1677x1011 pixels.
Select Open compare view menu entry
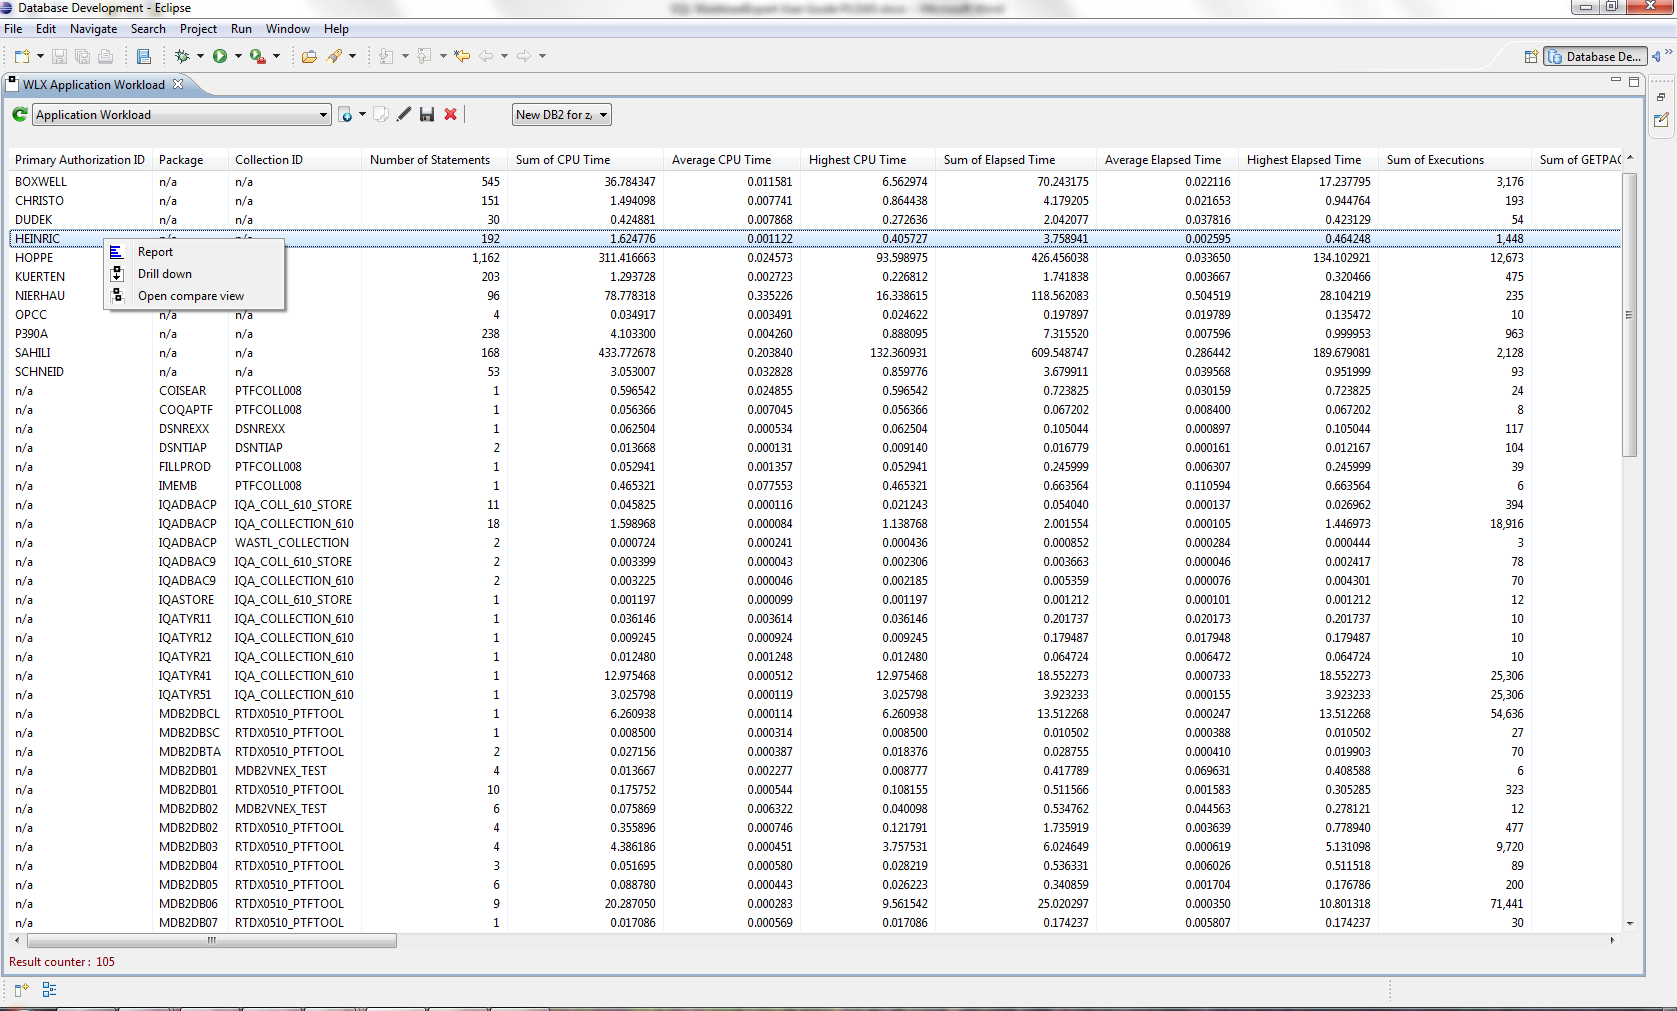point(191,296)
